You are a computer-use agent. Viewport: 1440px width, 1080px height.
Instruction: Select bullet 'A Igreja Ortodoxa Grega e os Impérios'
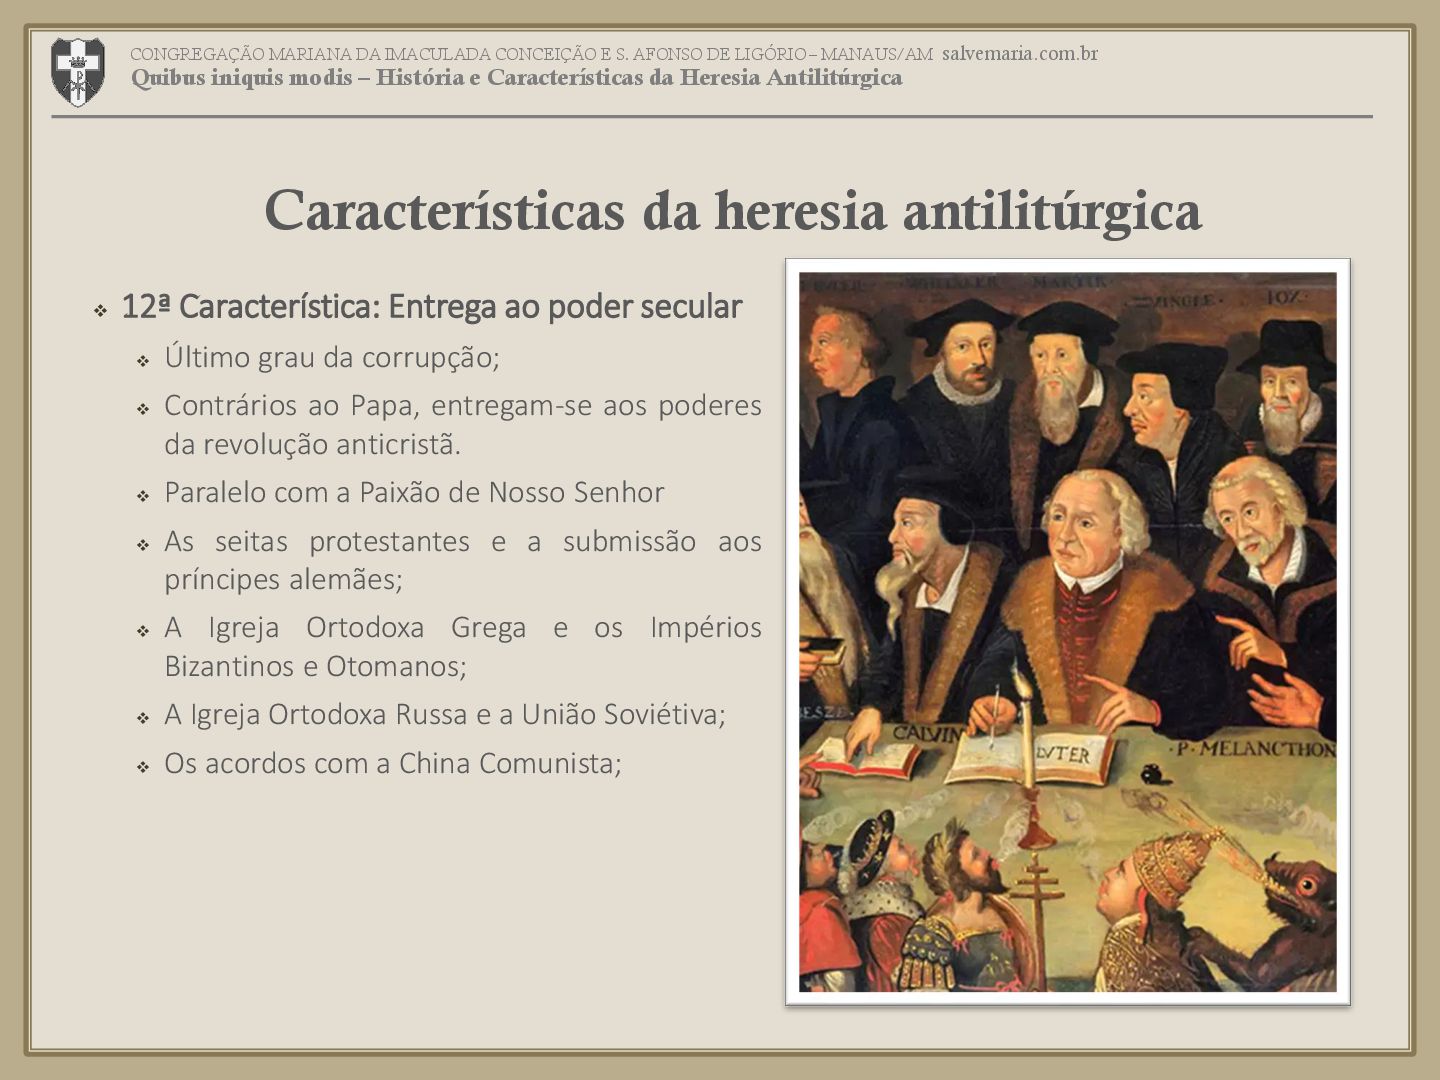click(463, 646)
